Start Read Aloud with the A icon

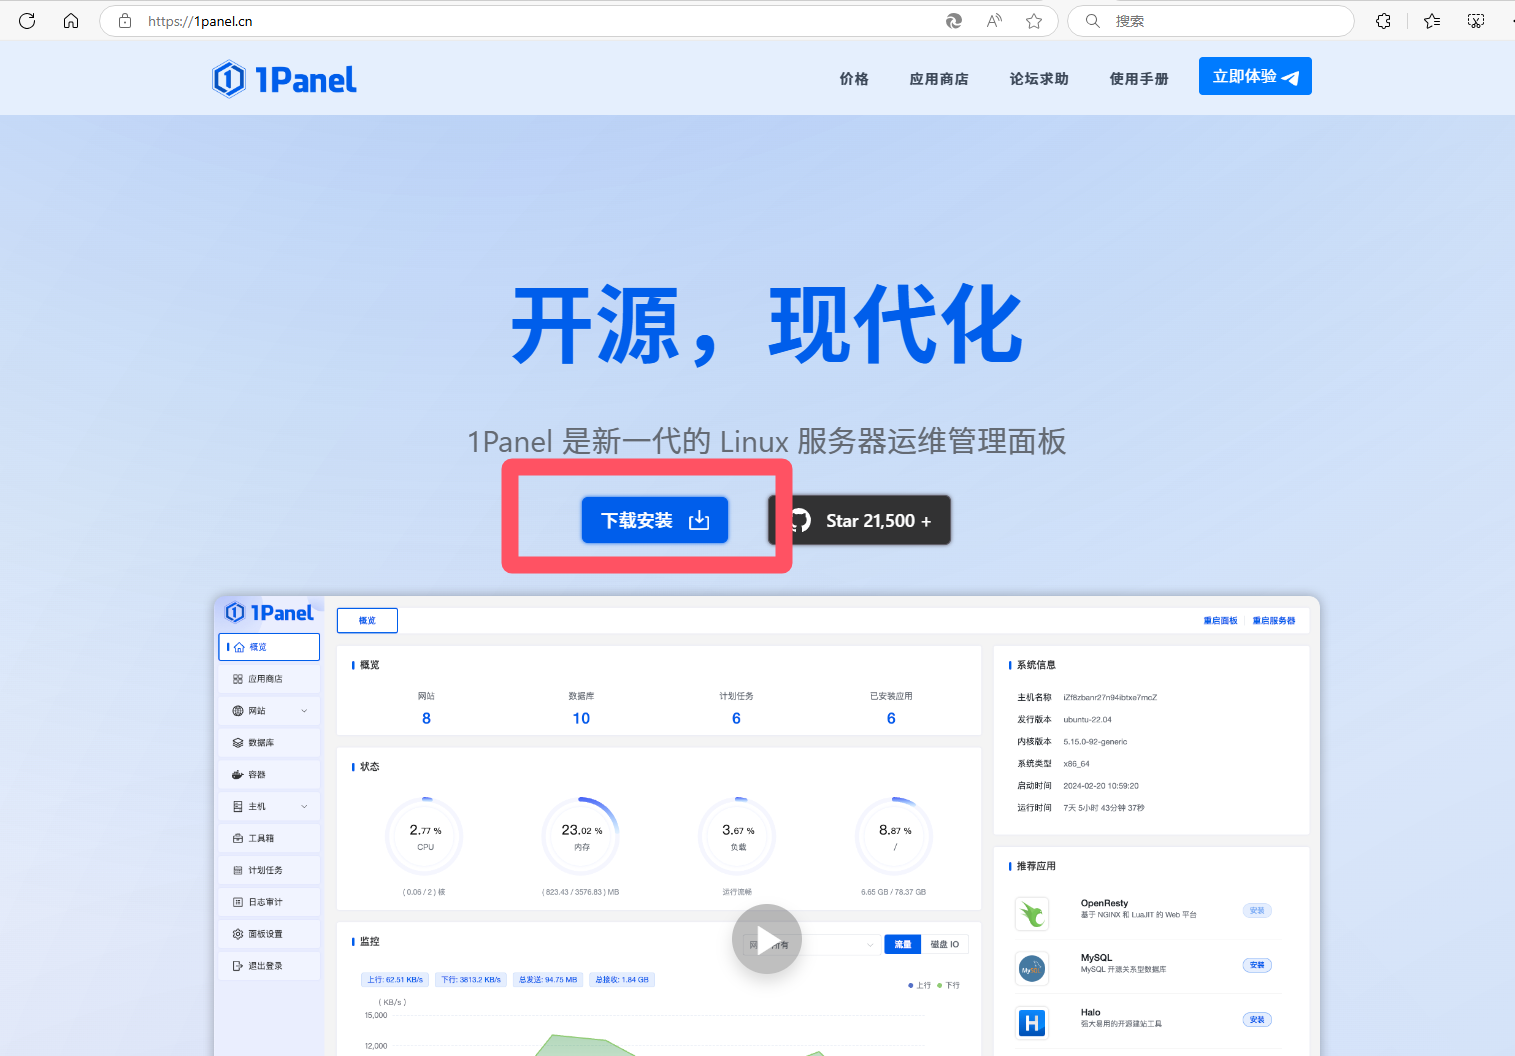[x=994, y=21]
